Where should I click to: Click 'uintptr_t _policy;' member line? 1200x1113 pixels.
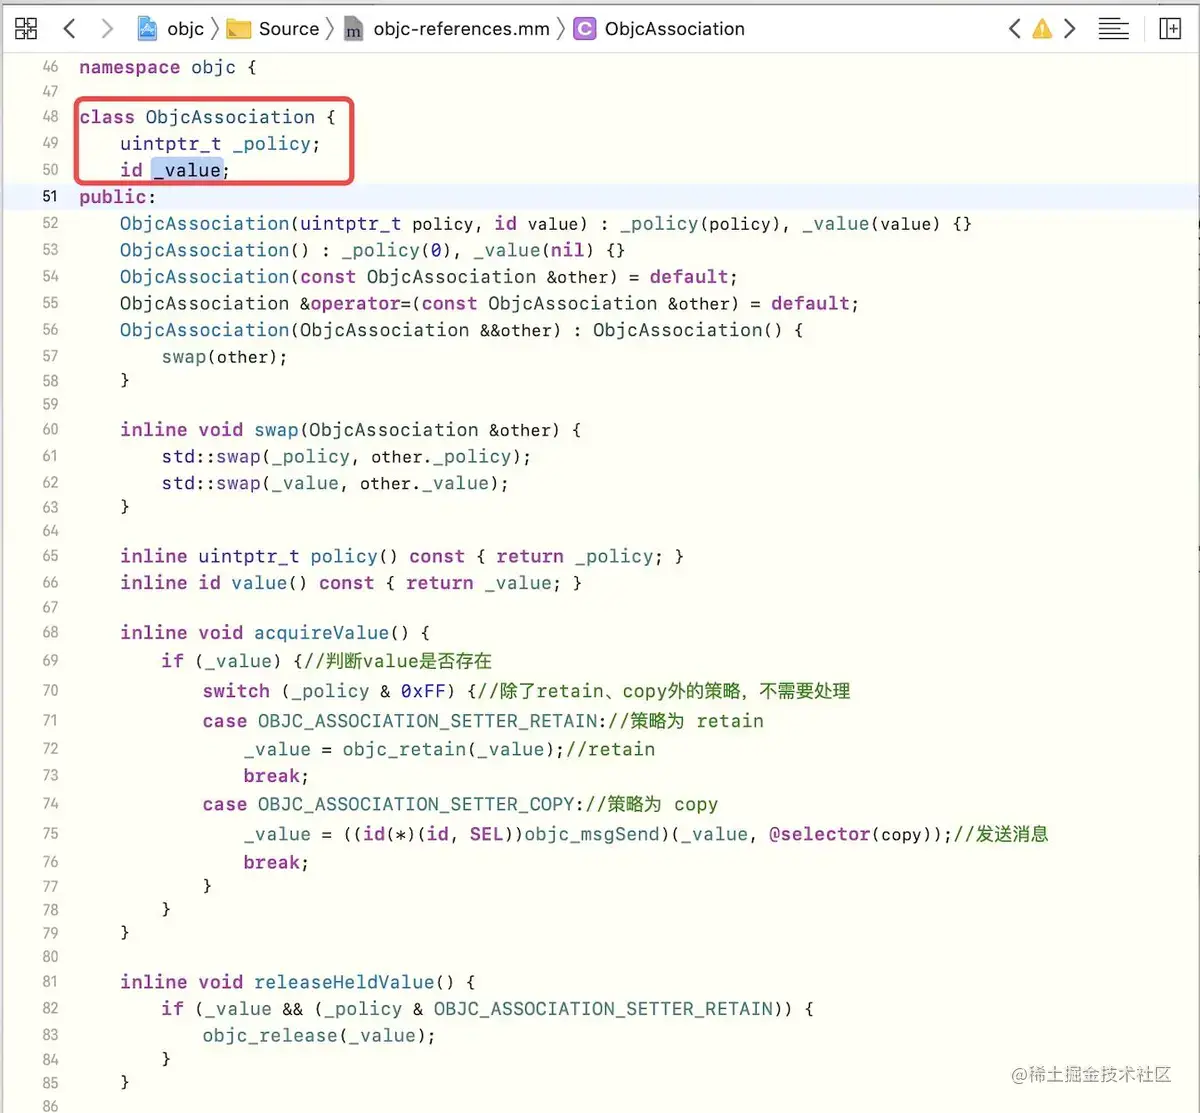click(220, 144)
